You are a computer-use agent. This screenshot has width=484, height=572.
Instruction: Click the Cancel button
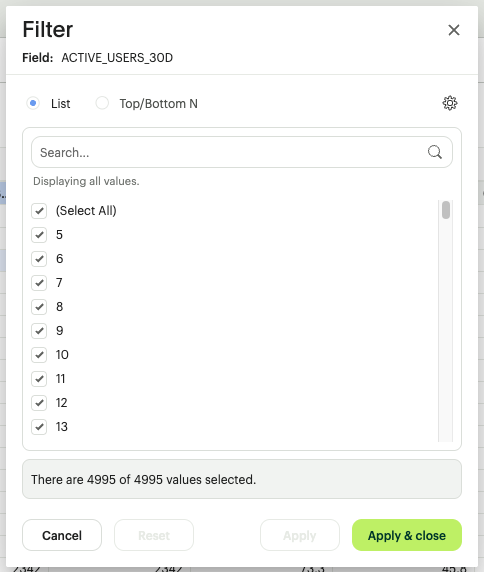(62, 535)
